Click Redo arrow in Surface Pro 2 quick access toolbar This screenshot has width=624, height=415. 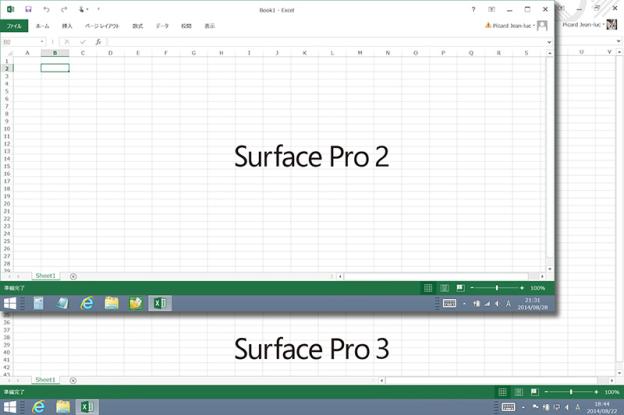(64, 9)
